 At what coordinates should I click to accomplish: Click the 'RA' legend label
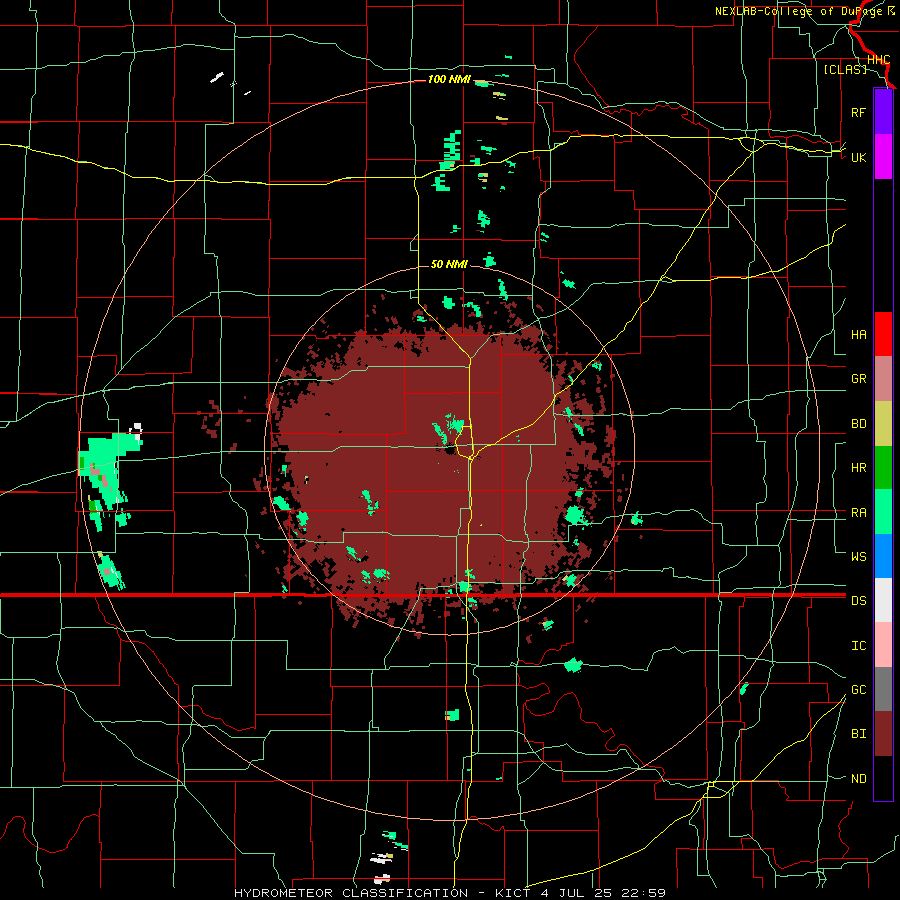[858, 513]
